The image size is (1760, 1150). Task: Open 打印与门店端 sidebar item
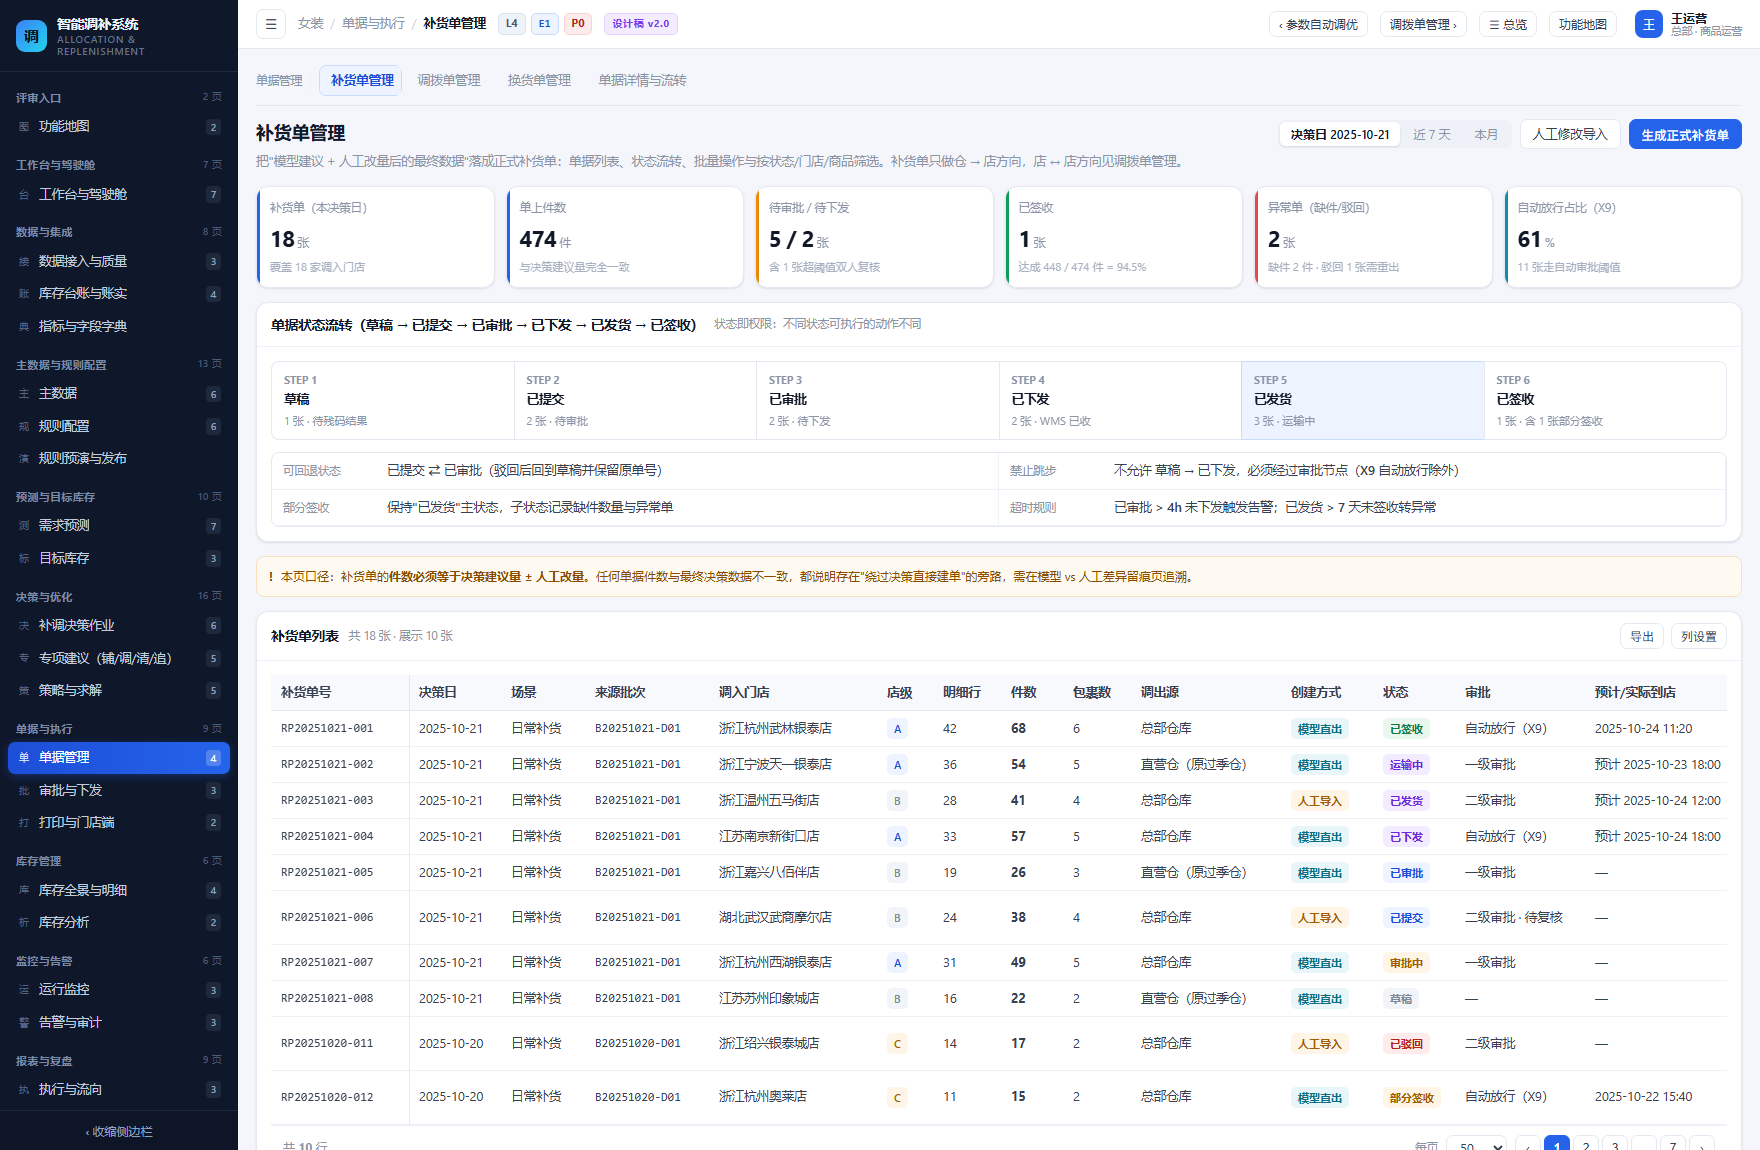[119, 823]
